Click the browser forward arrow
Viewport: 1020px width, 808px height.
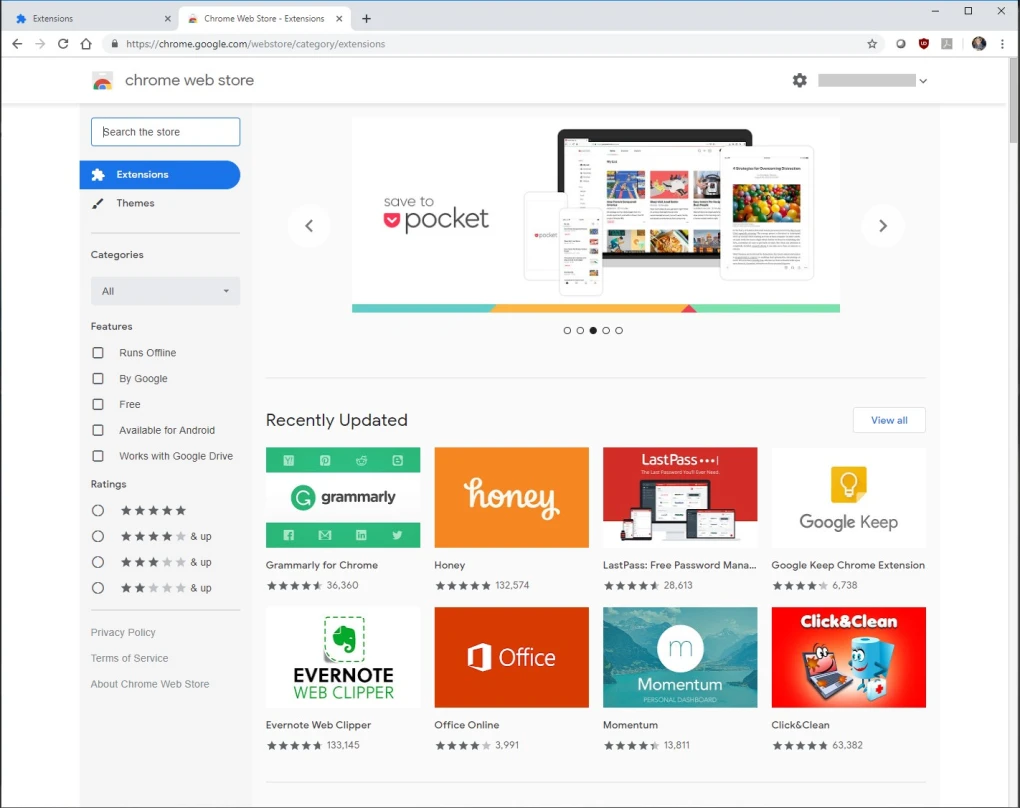pyautogui.click(x=40, y=44)
